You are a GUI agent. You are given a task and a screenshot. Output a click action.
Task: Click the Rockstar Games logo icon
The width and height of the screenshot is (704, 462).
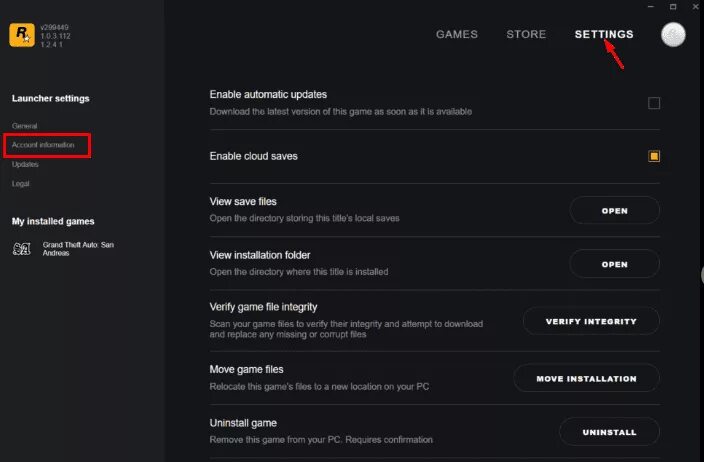(x=22, y=35)
